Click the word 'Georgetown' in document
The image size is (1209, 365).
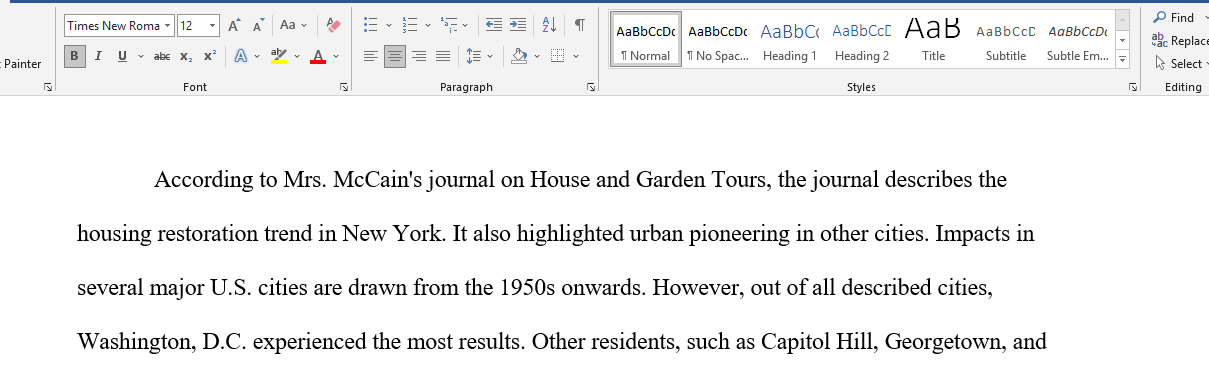pyautogui.click(x=943, y=343)
